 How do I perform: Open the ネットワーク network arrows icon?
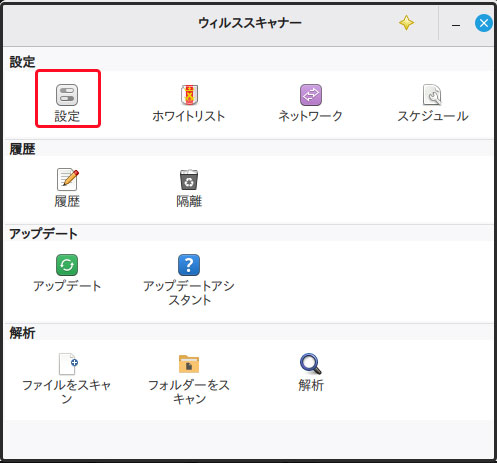pos(311,95)
